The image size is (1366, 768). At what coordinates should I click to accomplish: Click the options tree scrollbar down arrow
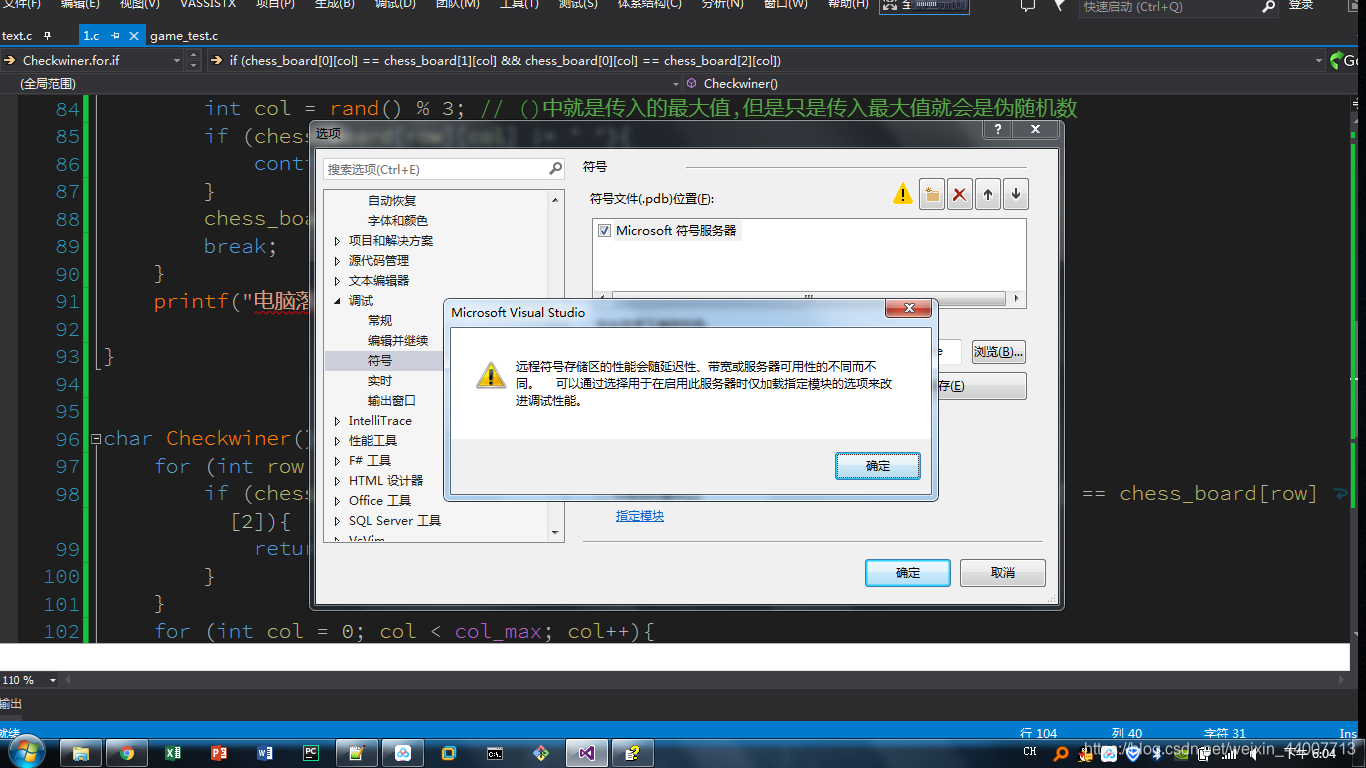[x=556, y=533]
